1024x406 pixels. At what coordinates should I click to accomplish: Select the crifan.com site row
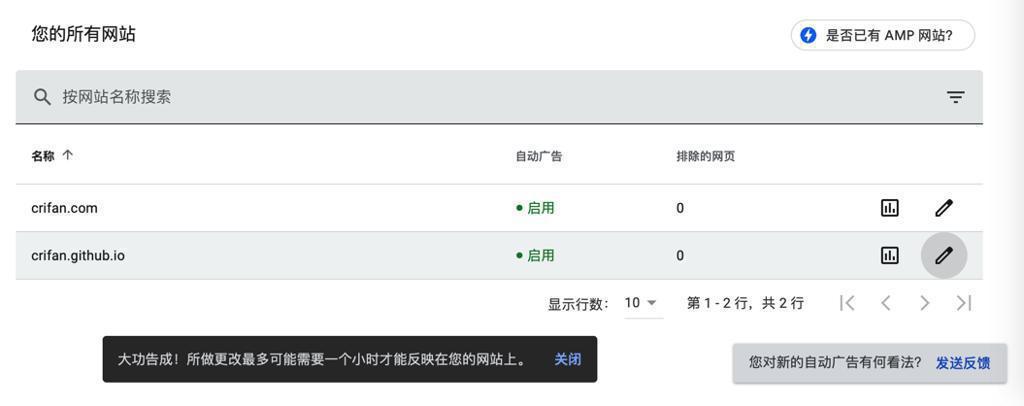click(x=65, y=208)
